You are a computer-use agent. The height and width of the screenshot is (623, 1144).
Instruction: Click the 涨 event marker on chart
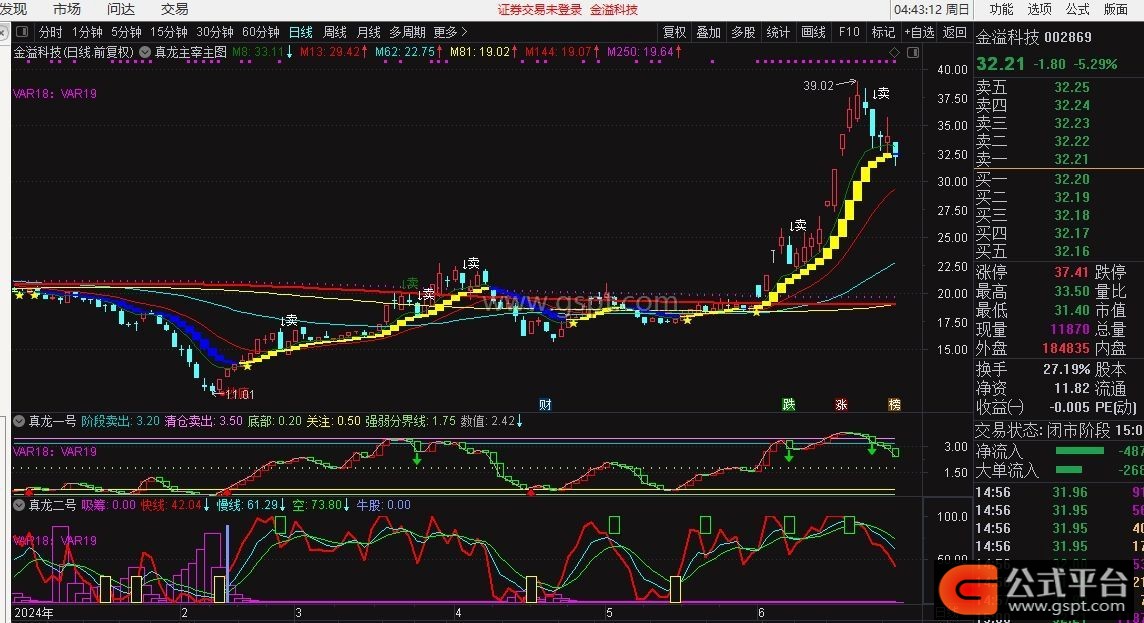click(x=841, y=405)
